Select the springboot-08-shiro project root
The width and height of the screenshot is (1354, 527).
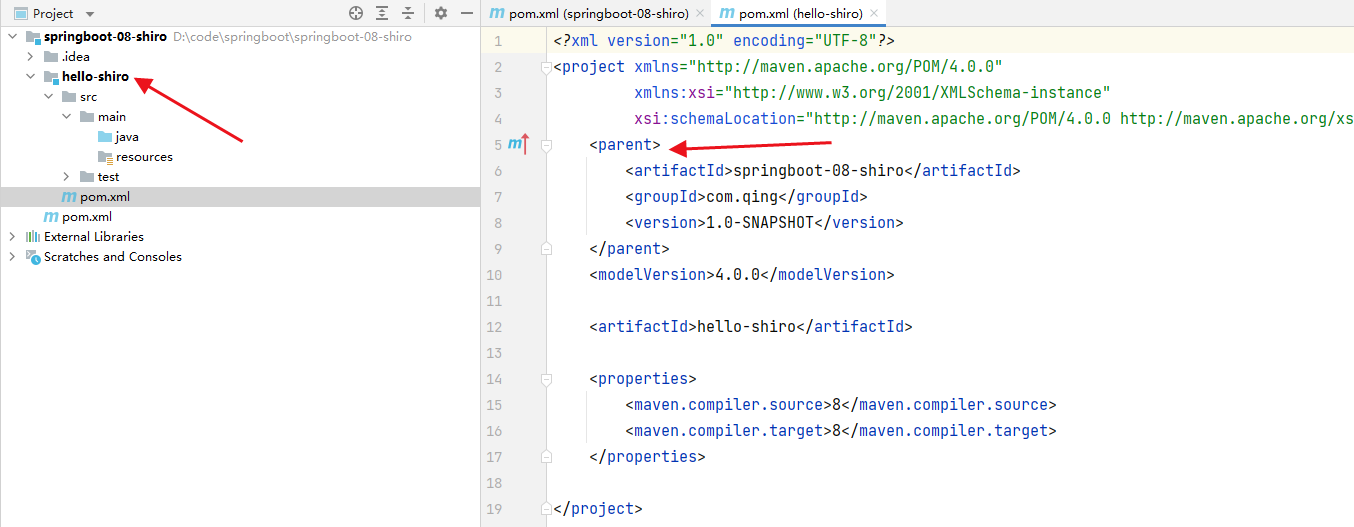point(105,37)
